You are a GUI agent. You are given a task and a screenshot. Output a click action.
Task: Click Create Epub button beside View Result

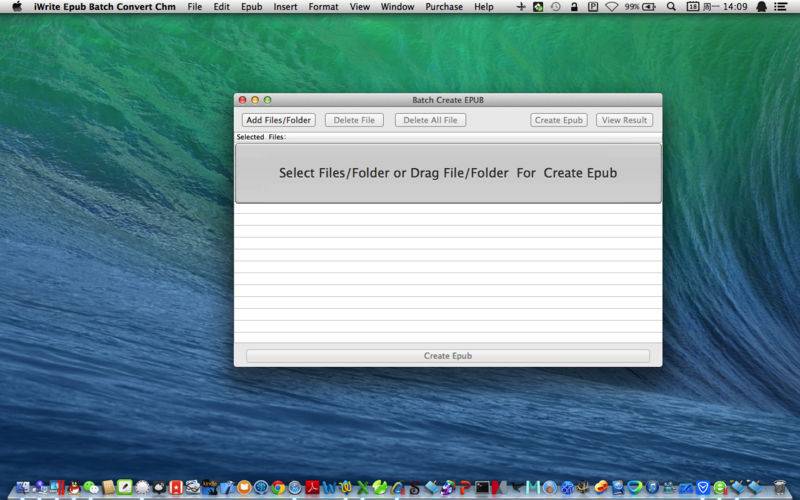tap(559, 120)
